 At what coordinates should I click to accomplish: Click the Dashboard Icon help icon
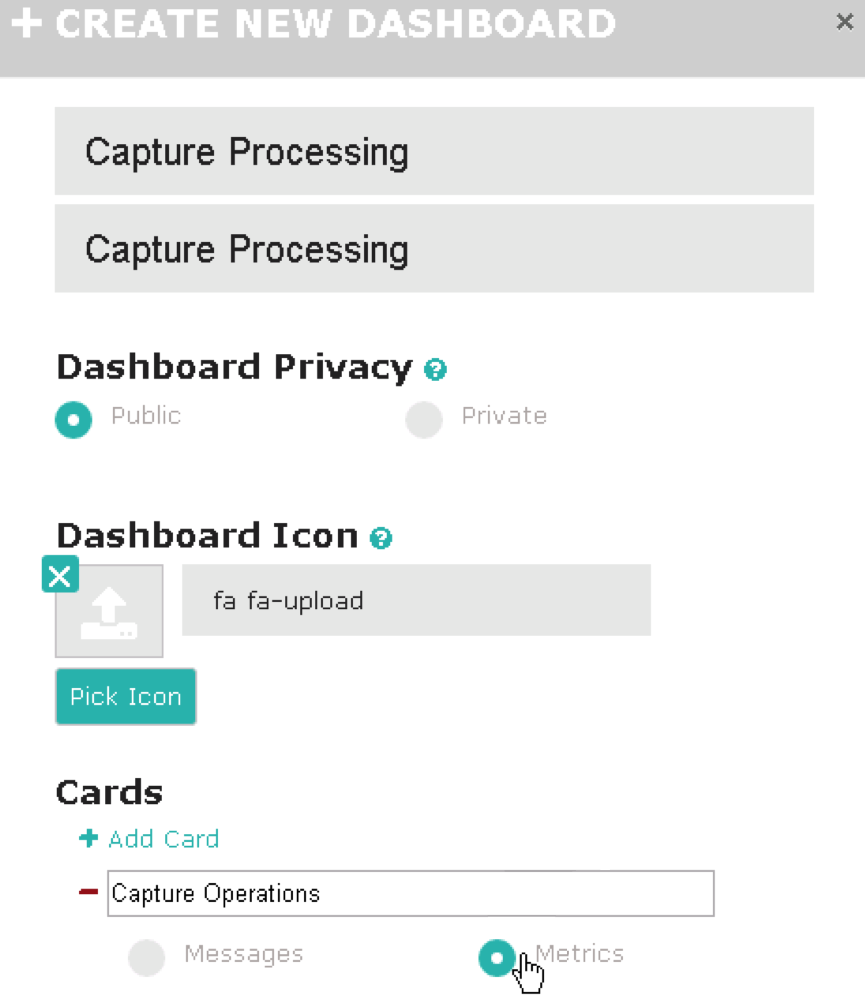[381, 538]
